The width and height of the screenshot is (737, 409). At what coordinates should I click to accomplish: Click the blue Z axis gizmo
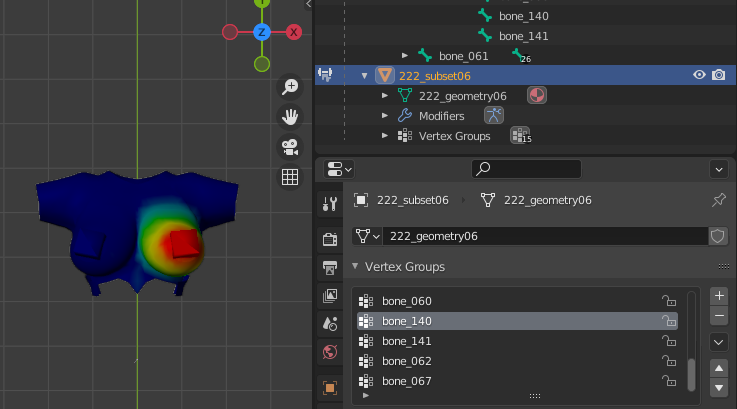262,32
